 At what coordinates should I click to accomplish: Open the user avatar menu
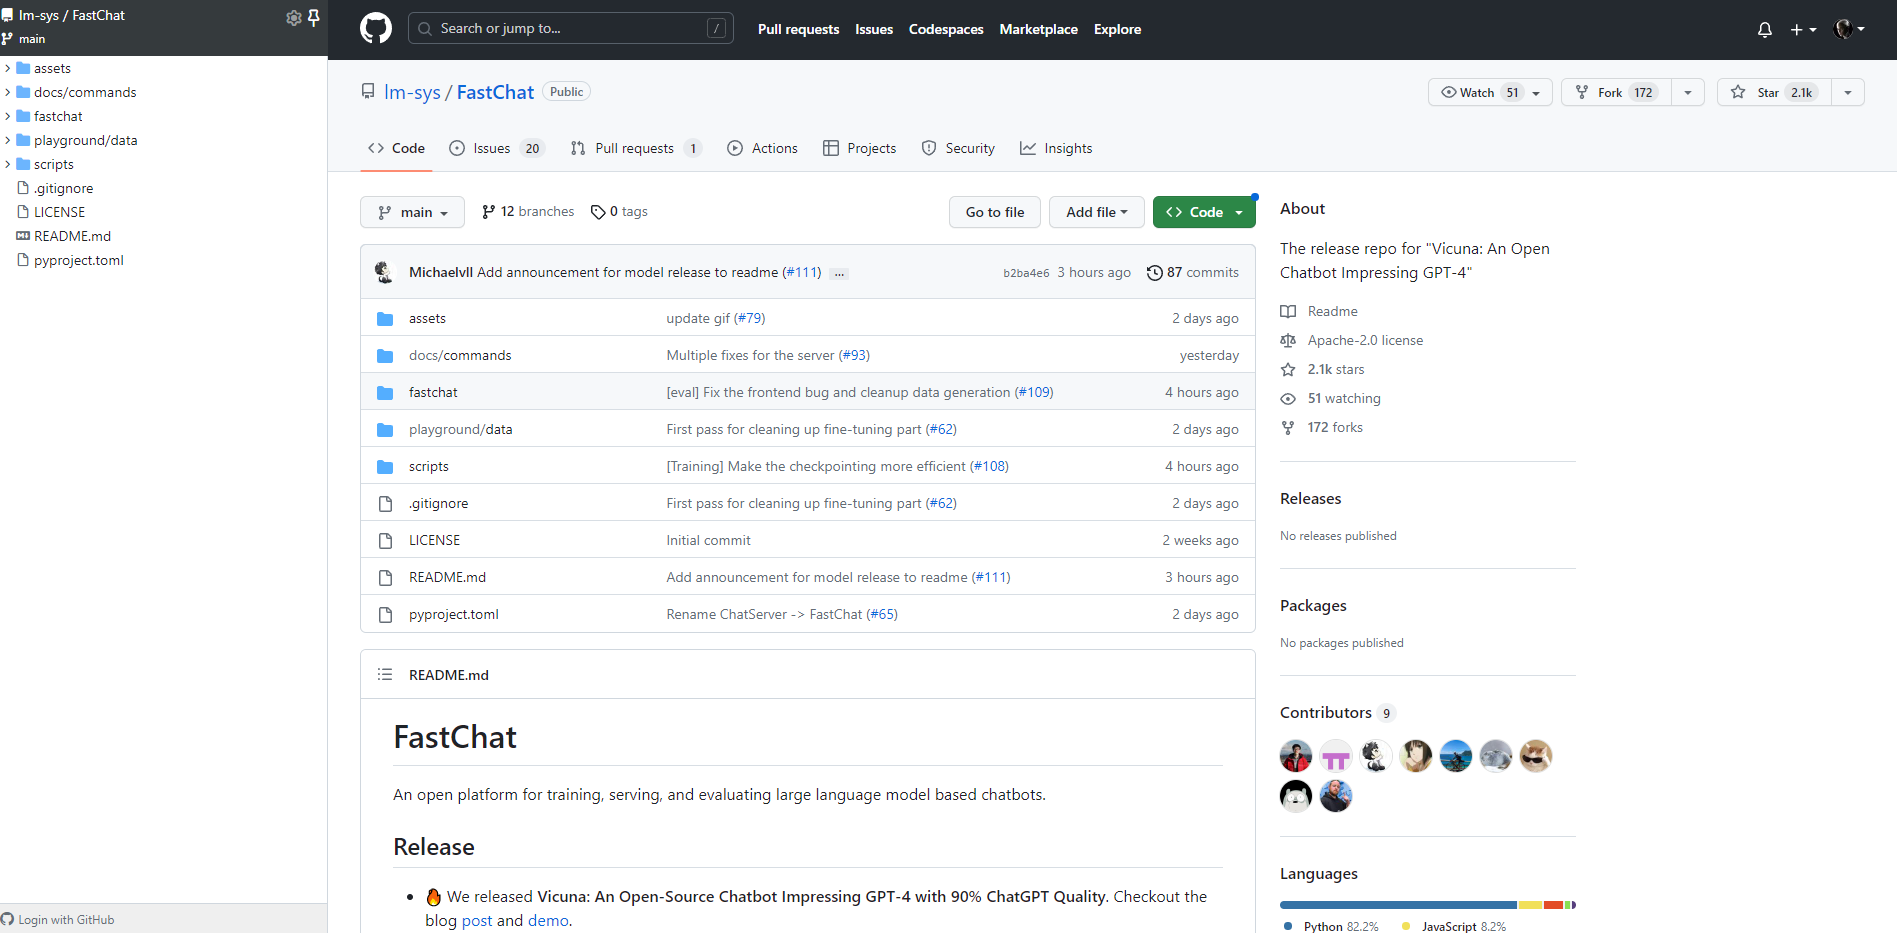click(1849, 29)
